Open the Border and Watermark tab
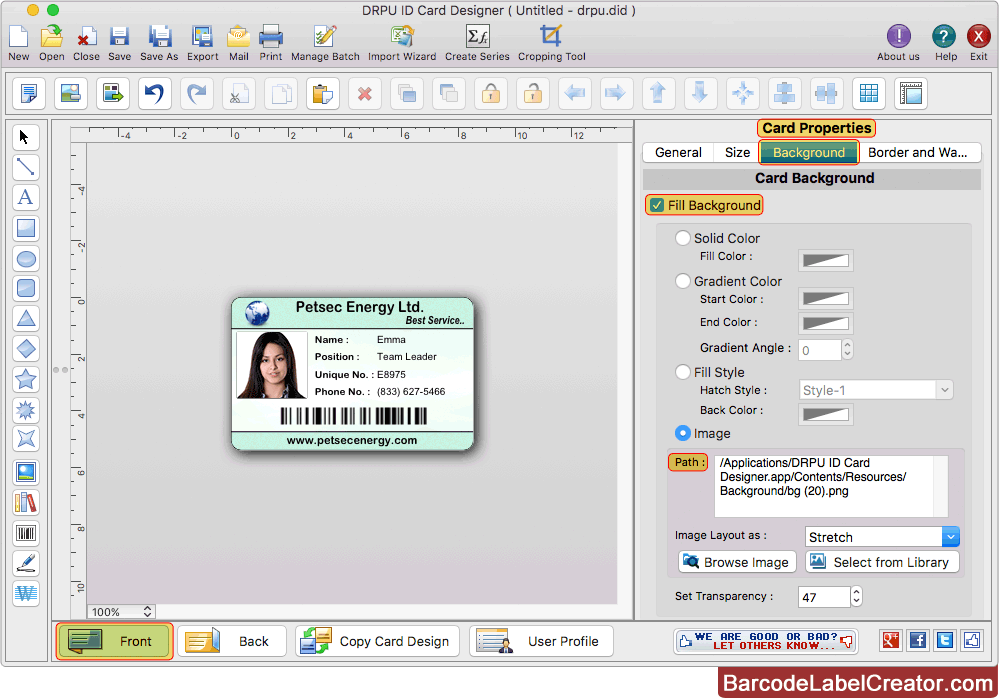Viewport: 999px width, 698px height. 917,153
